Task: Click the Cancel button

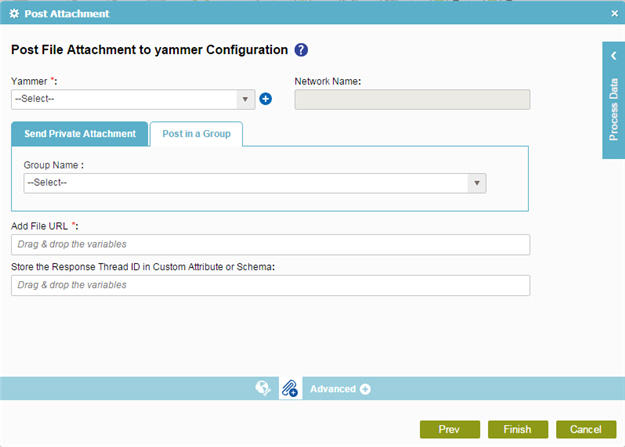Action: (x=586, y=429)
